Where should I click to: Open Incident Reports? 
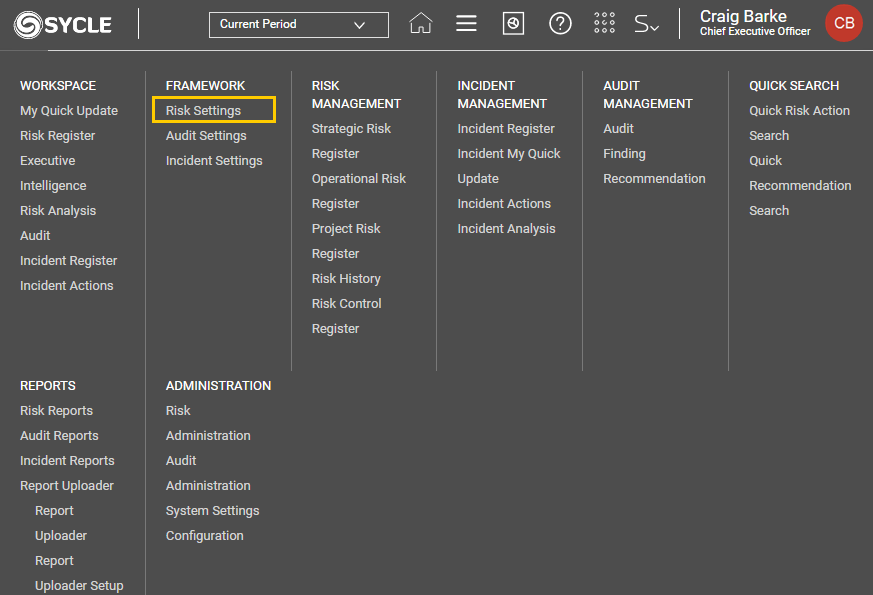[x=67, y=461]
